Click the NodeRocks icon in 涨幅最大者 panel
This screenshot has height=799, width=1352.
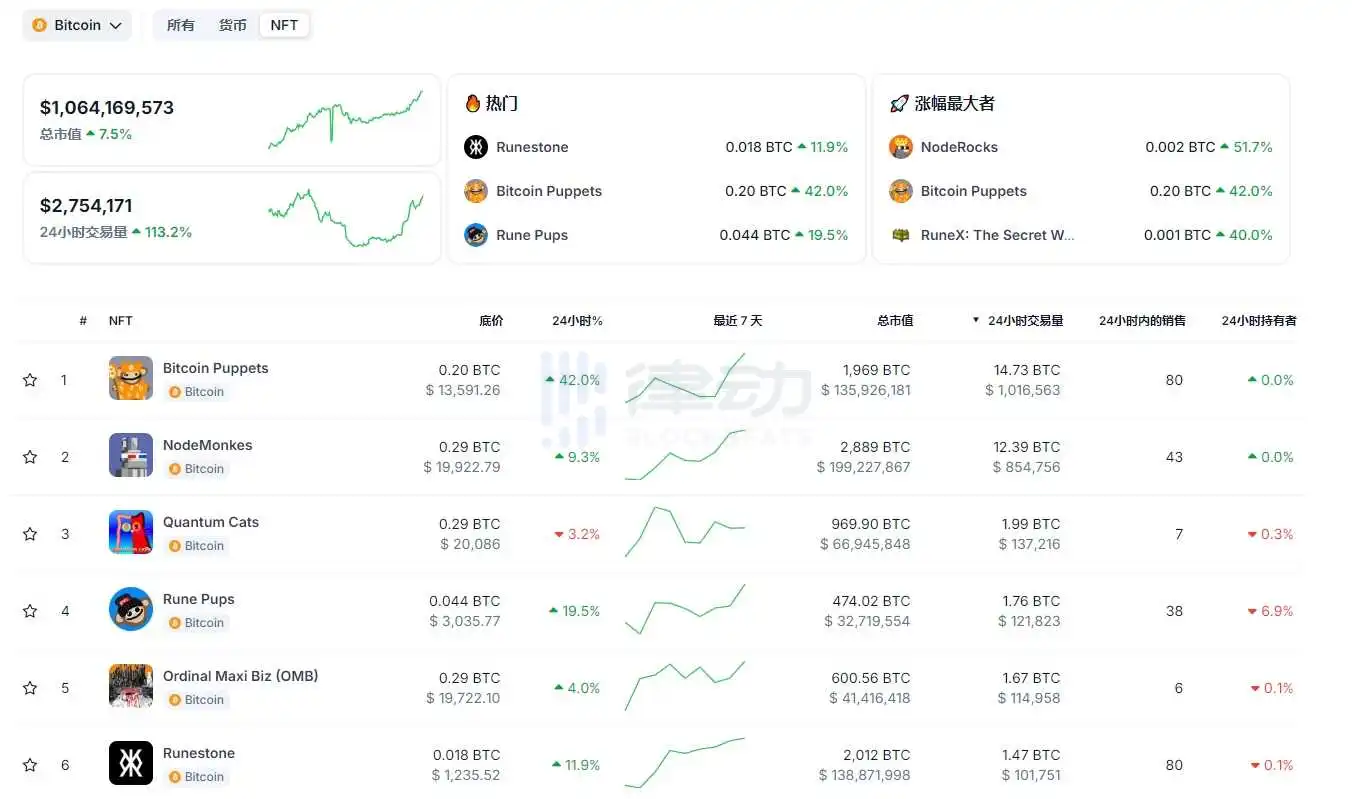coord(901,147)
